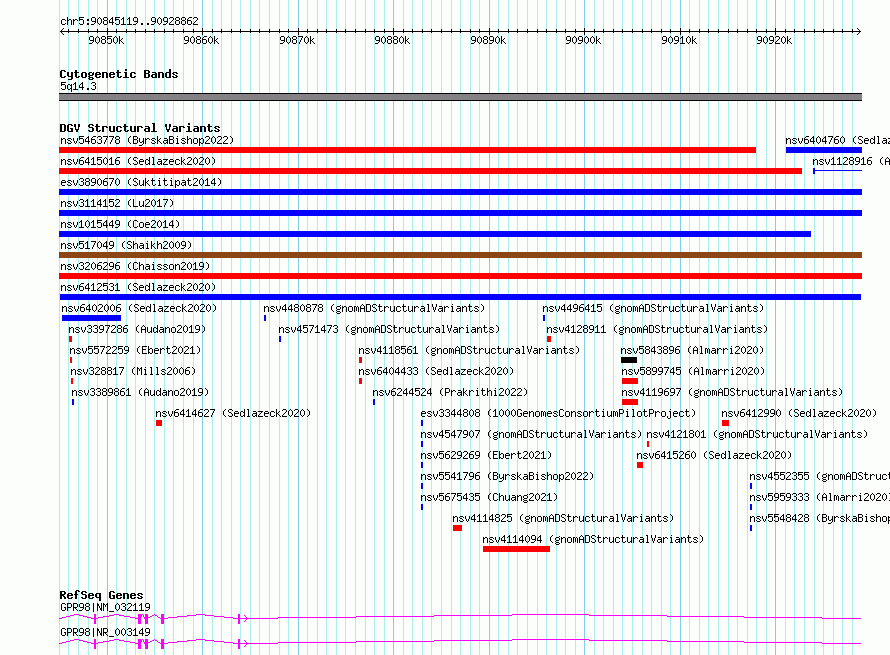Click the 90850k ruler position label

point(106,40)
